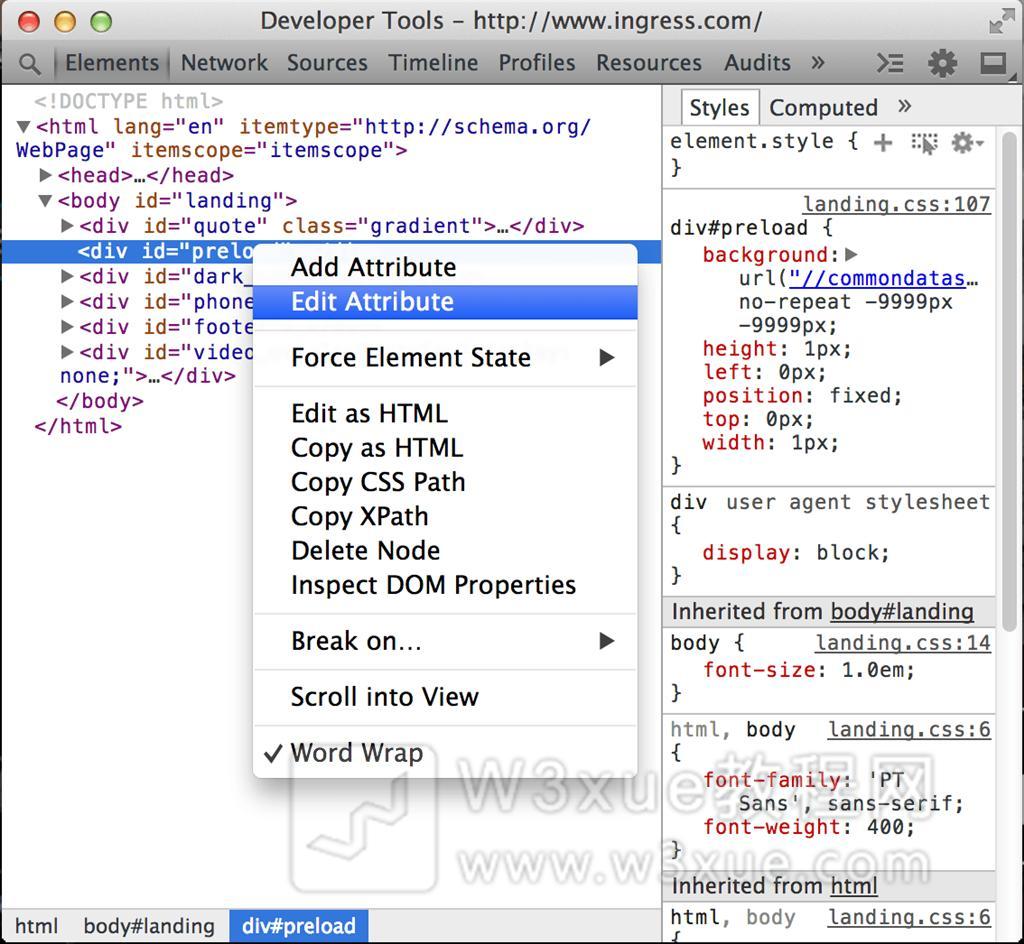Viewport: 1024px width, 944px height.
Task: Click the dock side toggle icon
Action: point(993,63)
